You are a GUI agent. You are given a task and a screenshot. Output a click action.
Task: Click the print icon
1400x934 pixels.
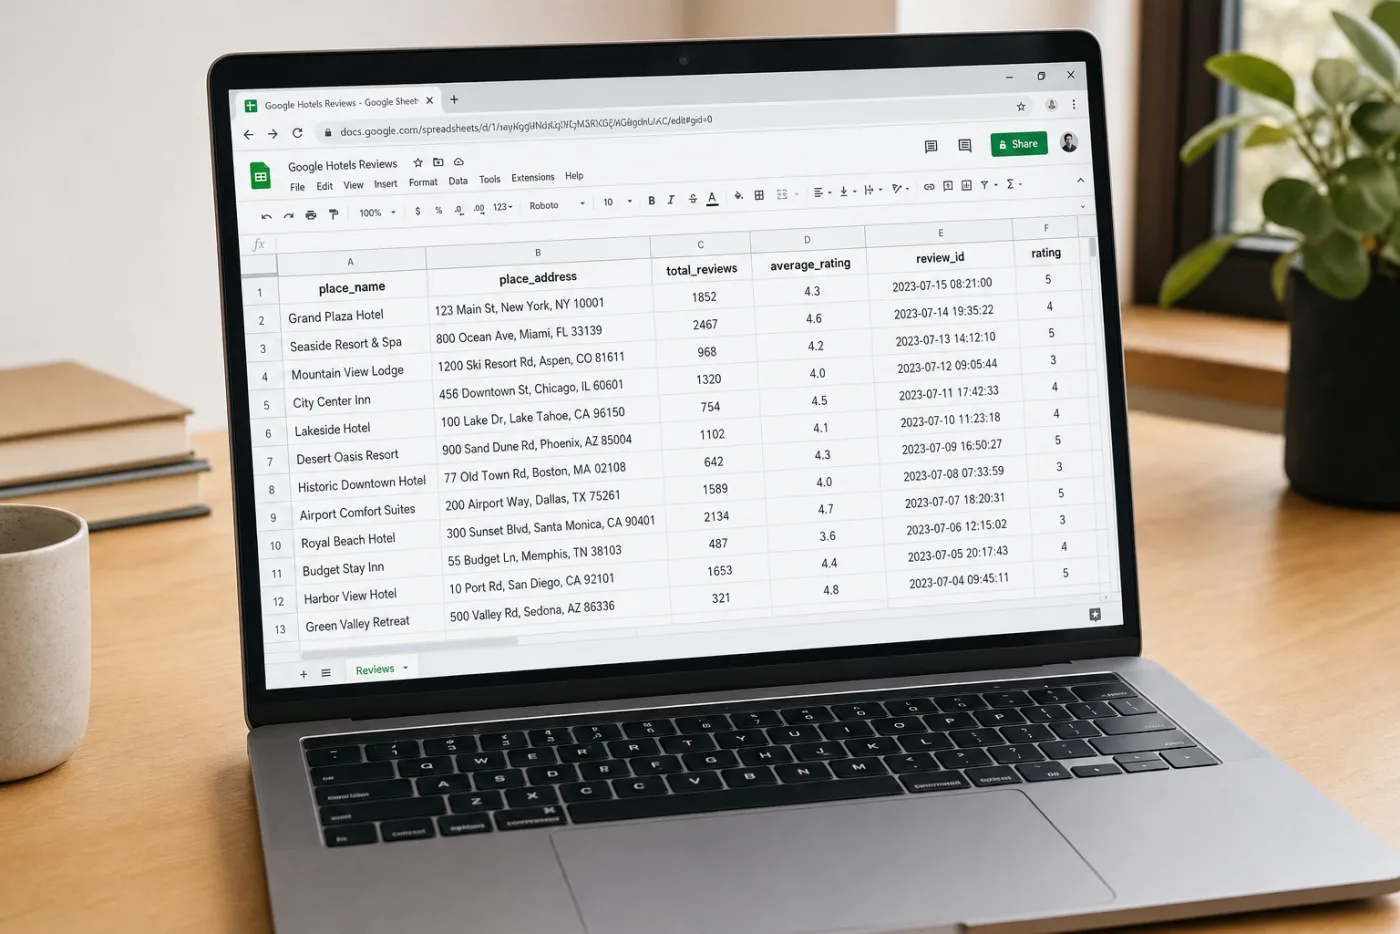coord(311,214)
